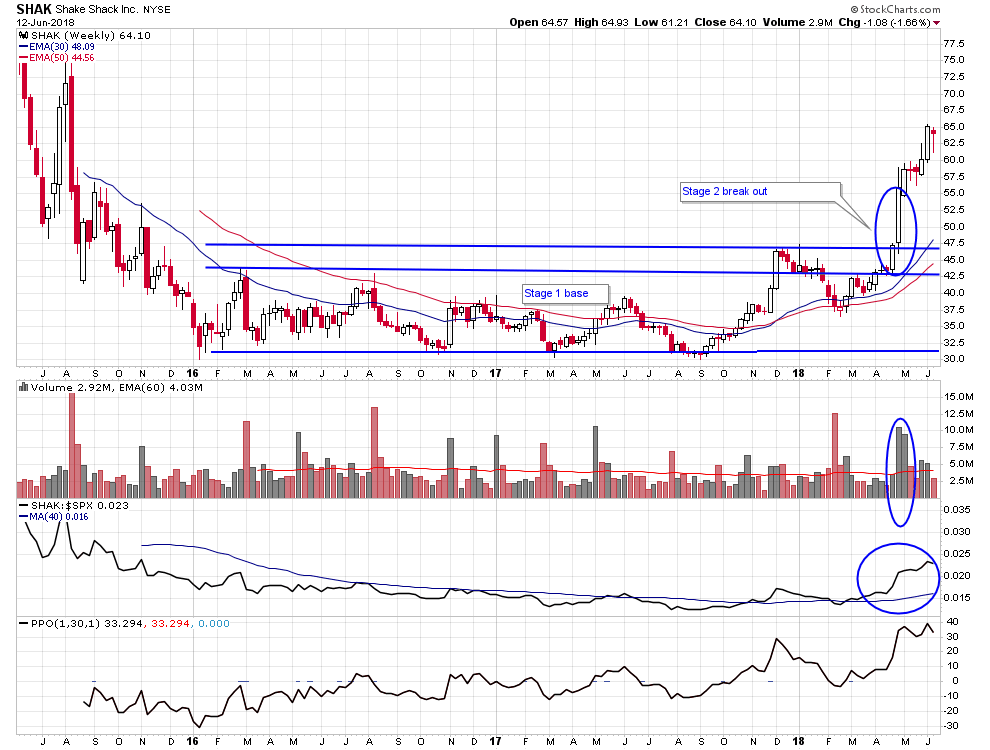
Task: Click the -10 label on the PPO axis
Action: coord(951,696)
